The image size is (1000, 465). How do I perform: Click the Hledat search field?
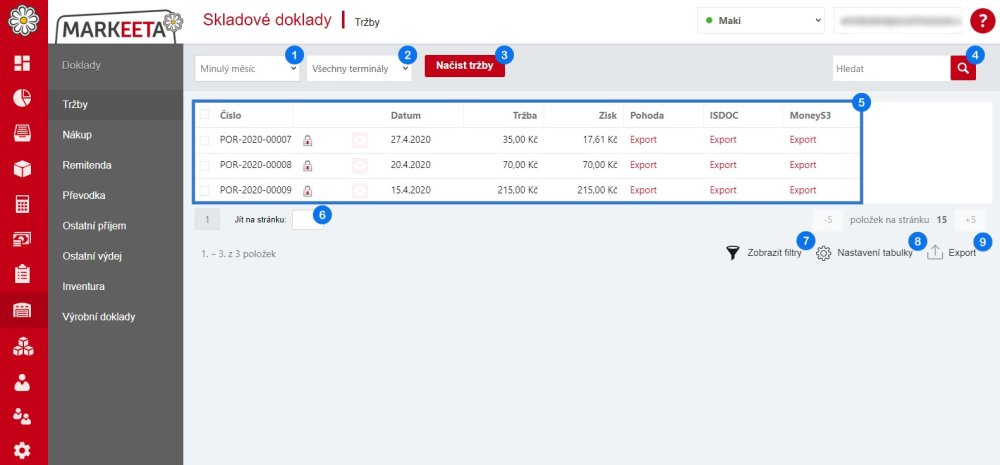(891, 68)
